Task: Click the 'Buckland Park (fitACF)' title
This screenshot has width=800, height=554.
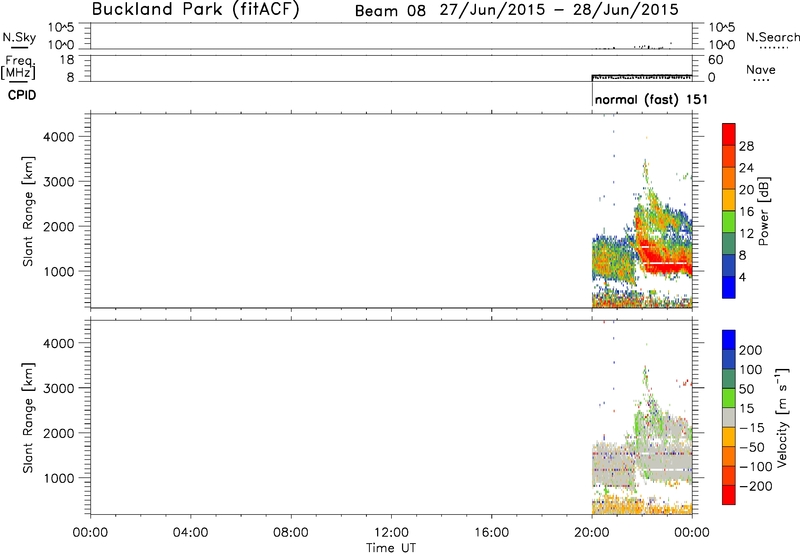Action: click(195, 10)
